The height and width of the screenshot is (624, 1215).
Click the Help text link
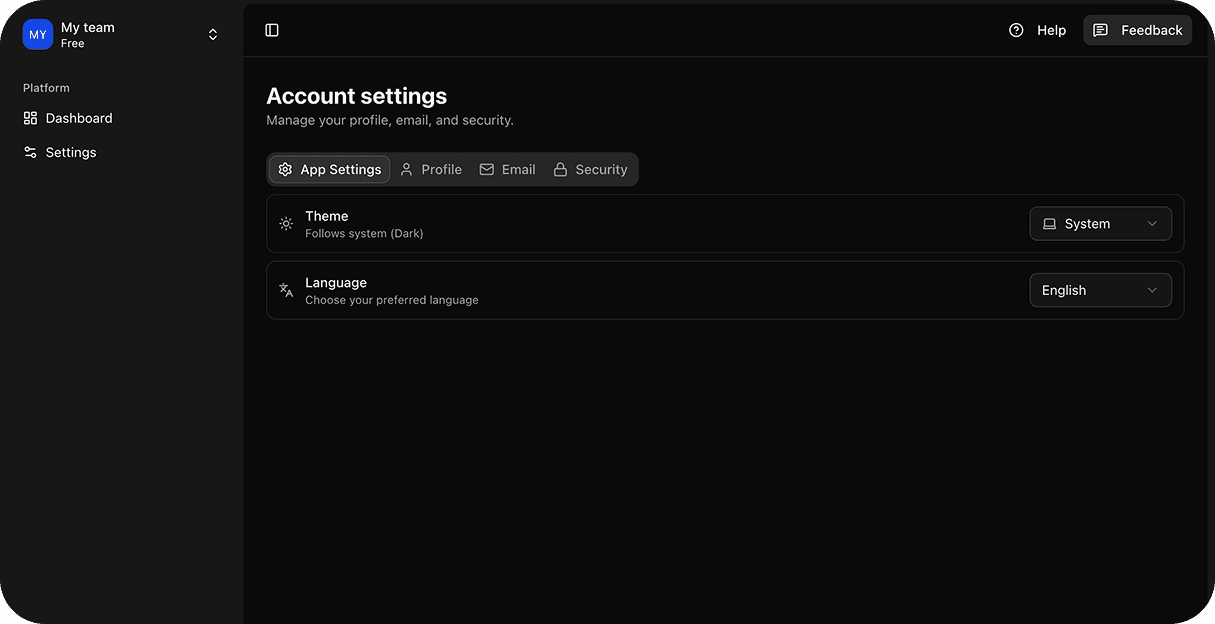[1051, 30]
